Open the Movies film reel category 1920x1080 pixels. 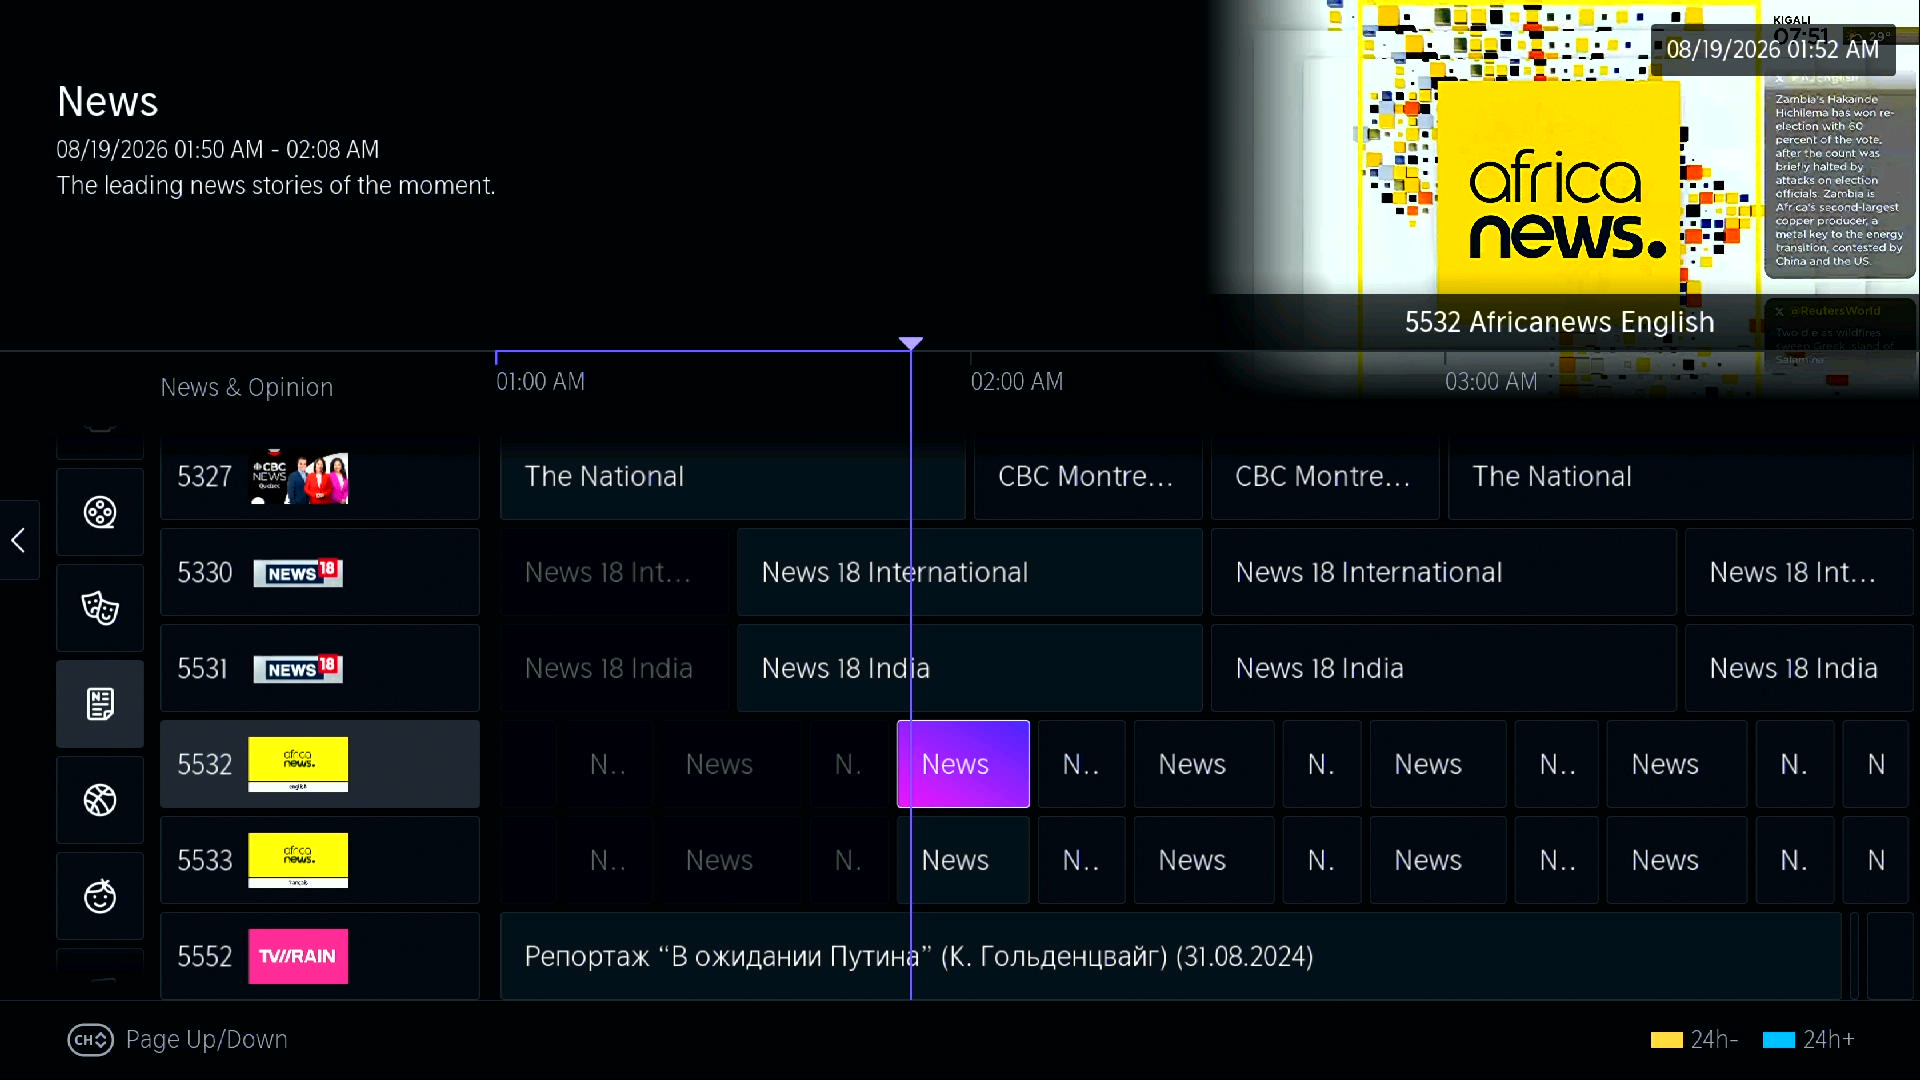point(100,512)
